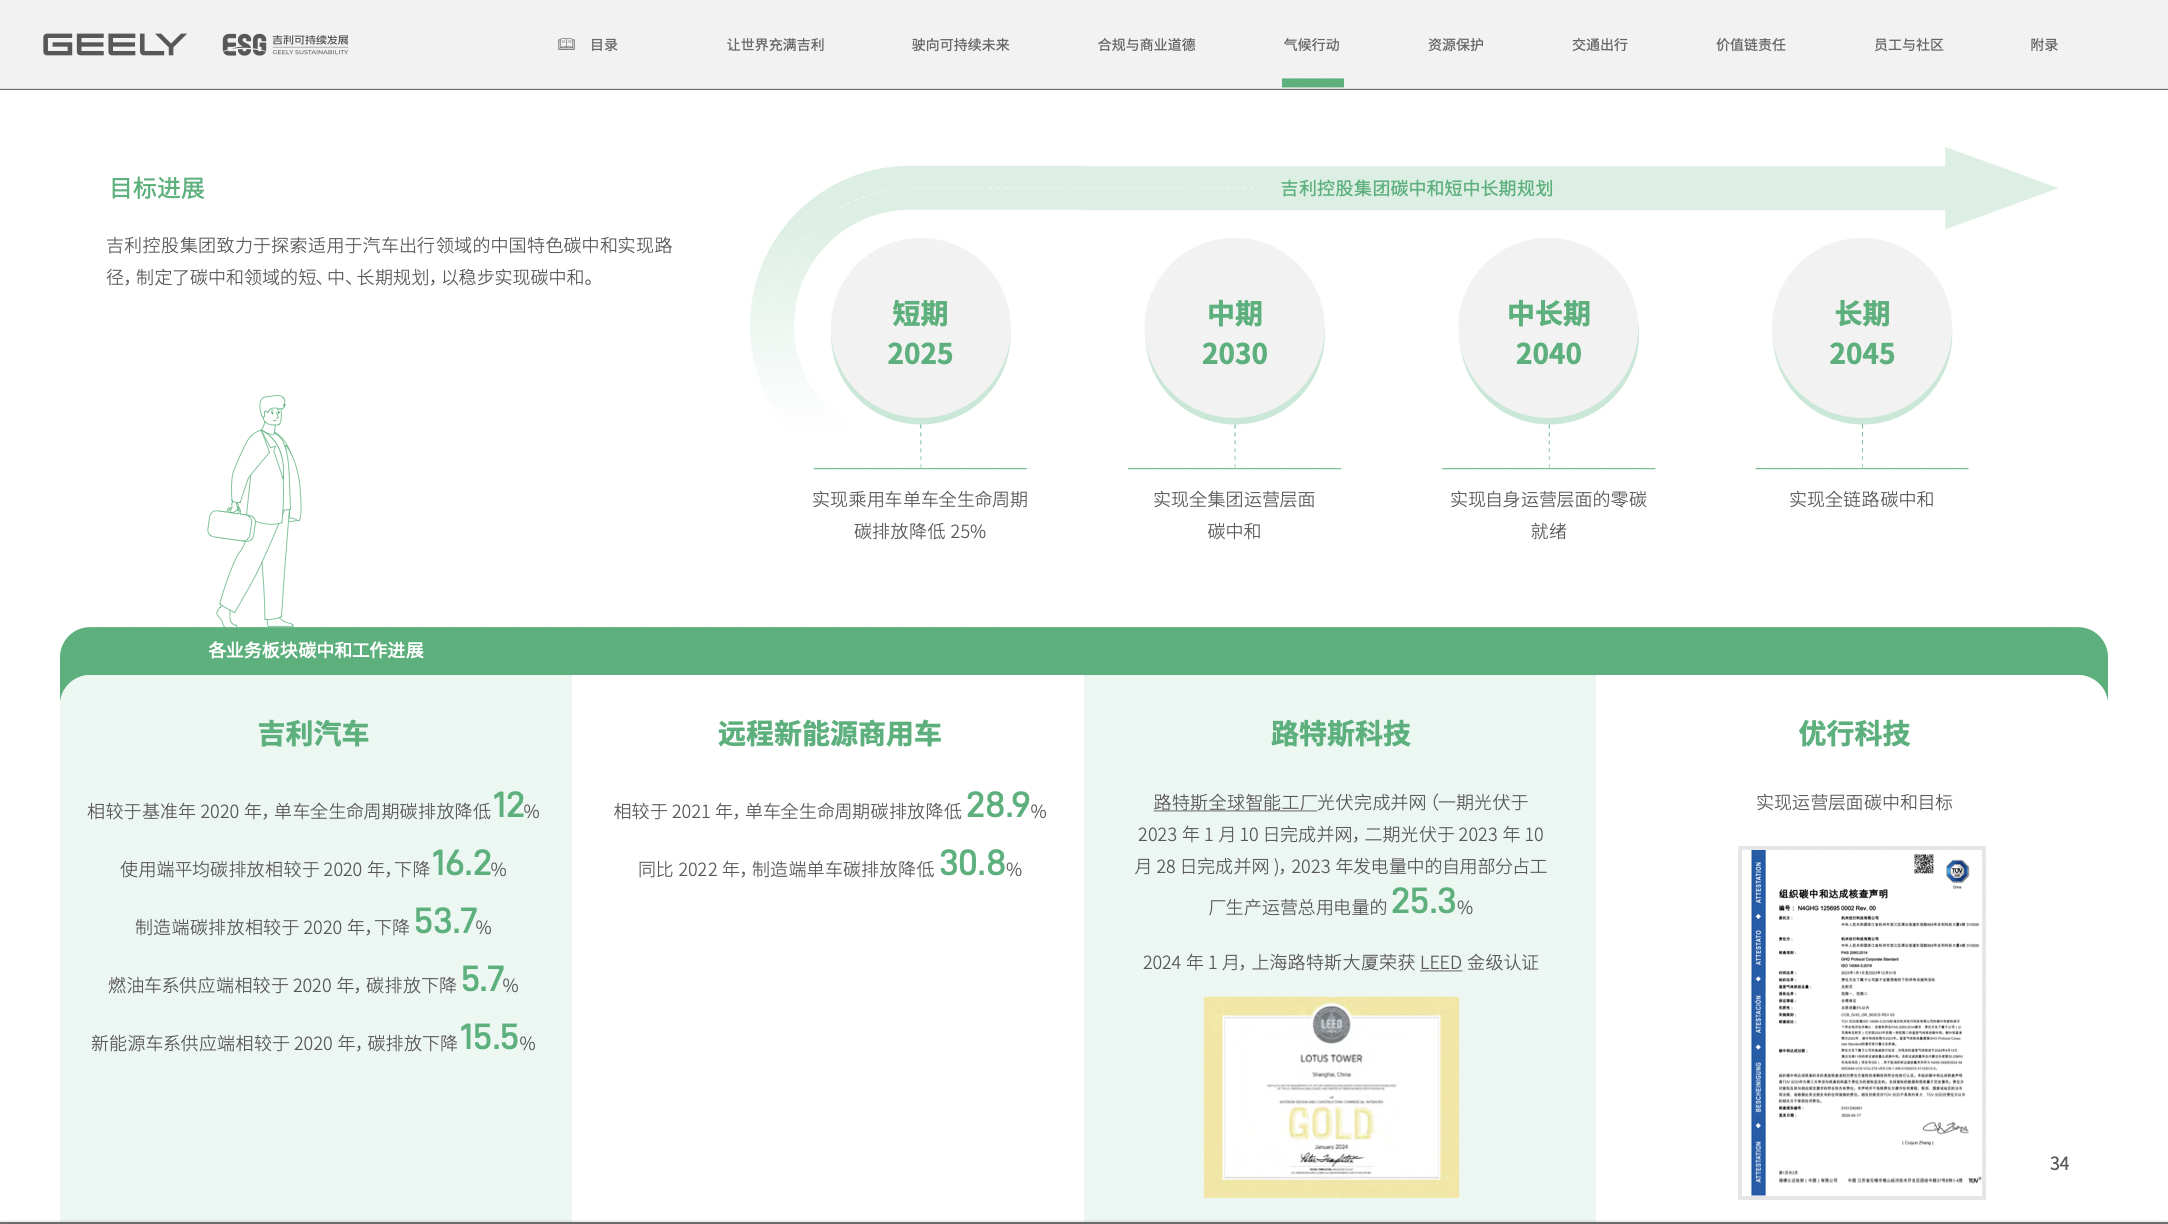Select the active 气候行动 tab

[1312, 45]
